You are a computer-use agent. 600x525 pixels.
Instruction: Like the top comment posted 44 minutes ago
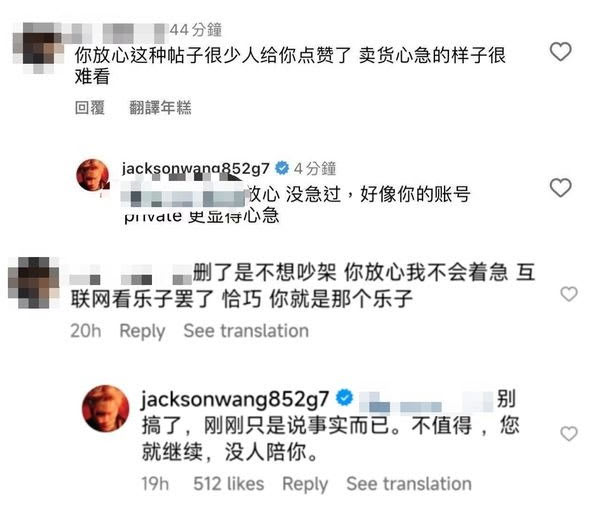coord(561,52)
